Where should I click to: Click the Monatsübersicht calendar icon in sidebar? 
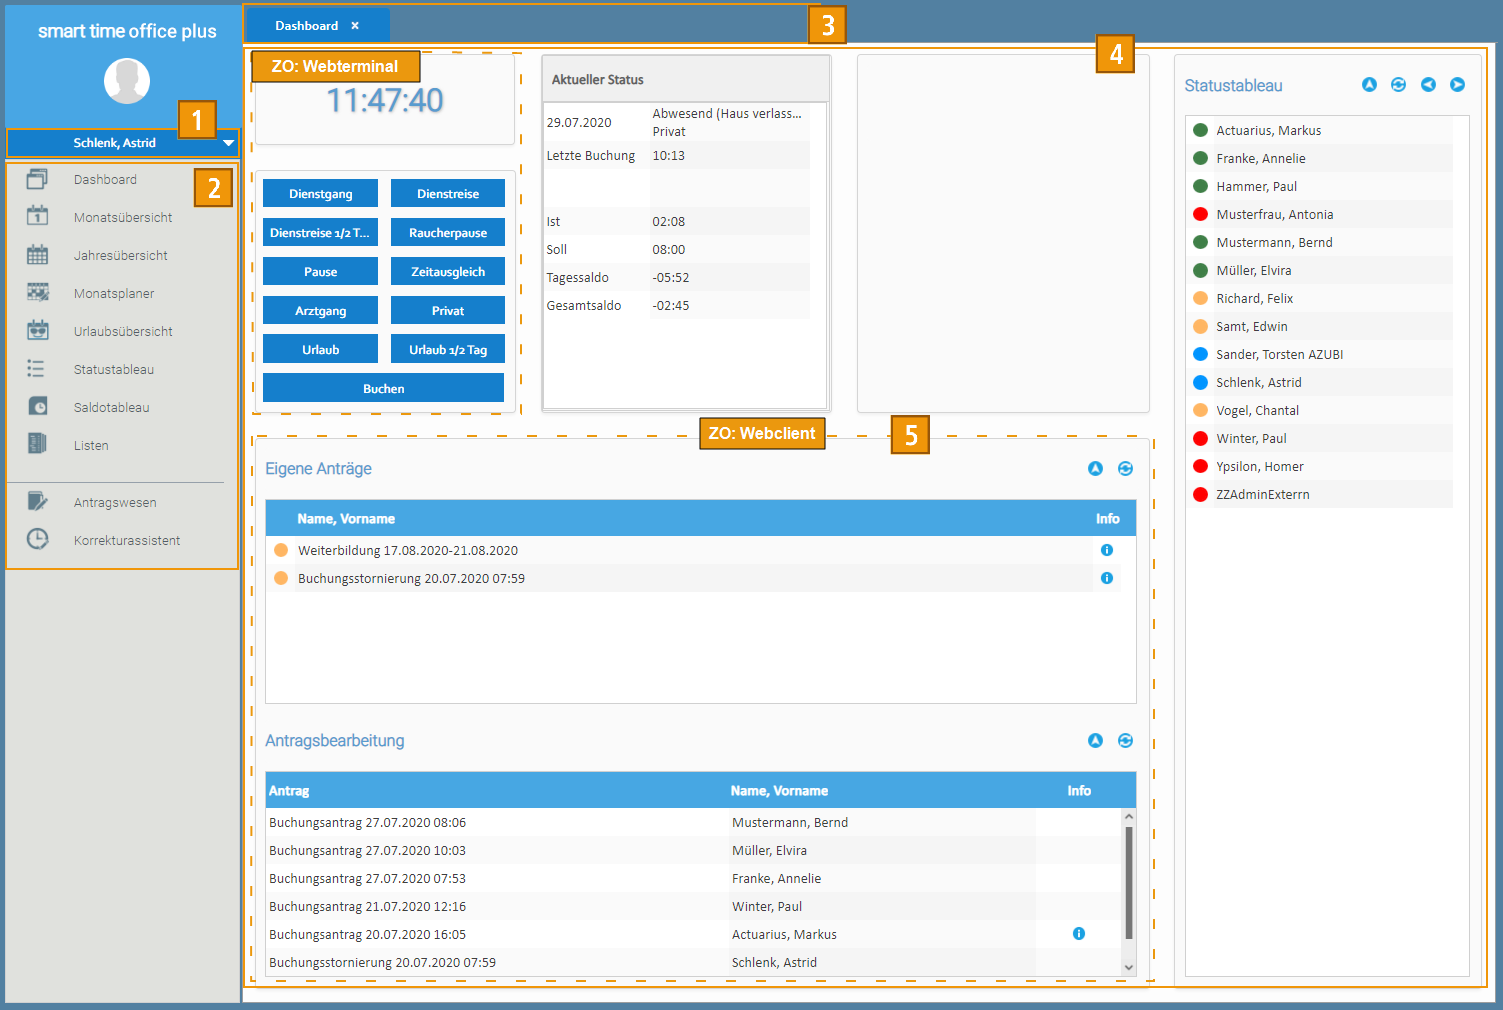pos(37,216)
